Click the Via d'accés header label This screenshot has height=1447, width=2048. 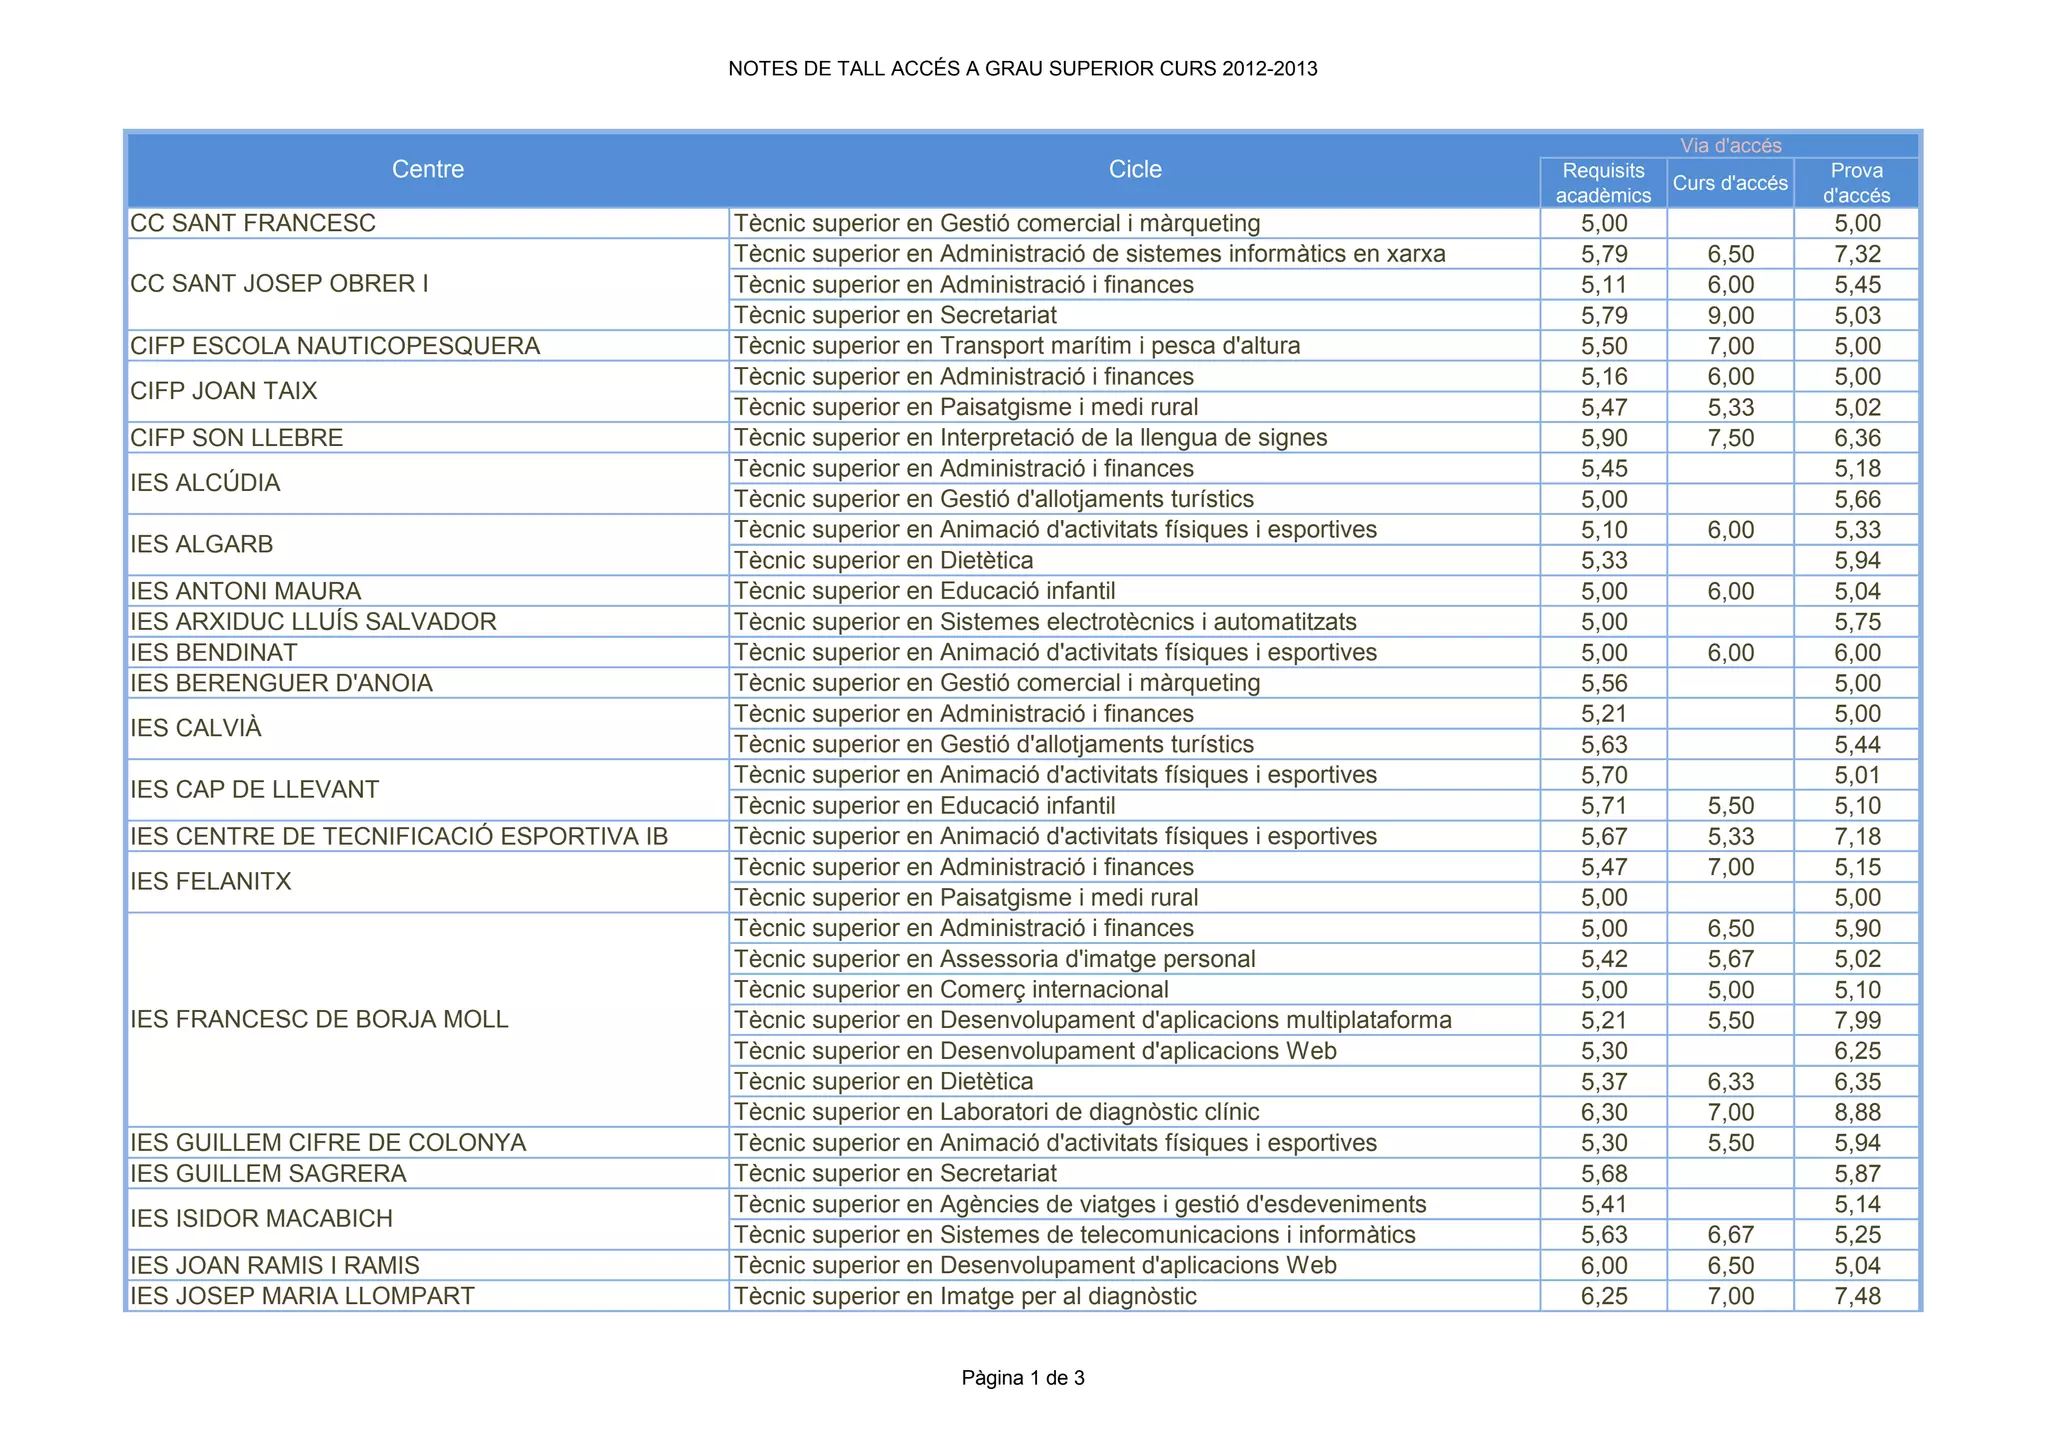[x=1730, y=146]
